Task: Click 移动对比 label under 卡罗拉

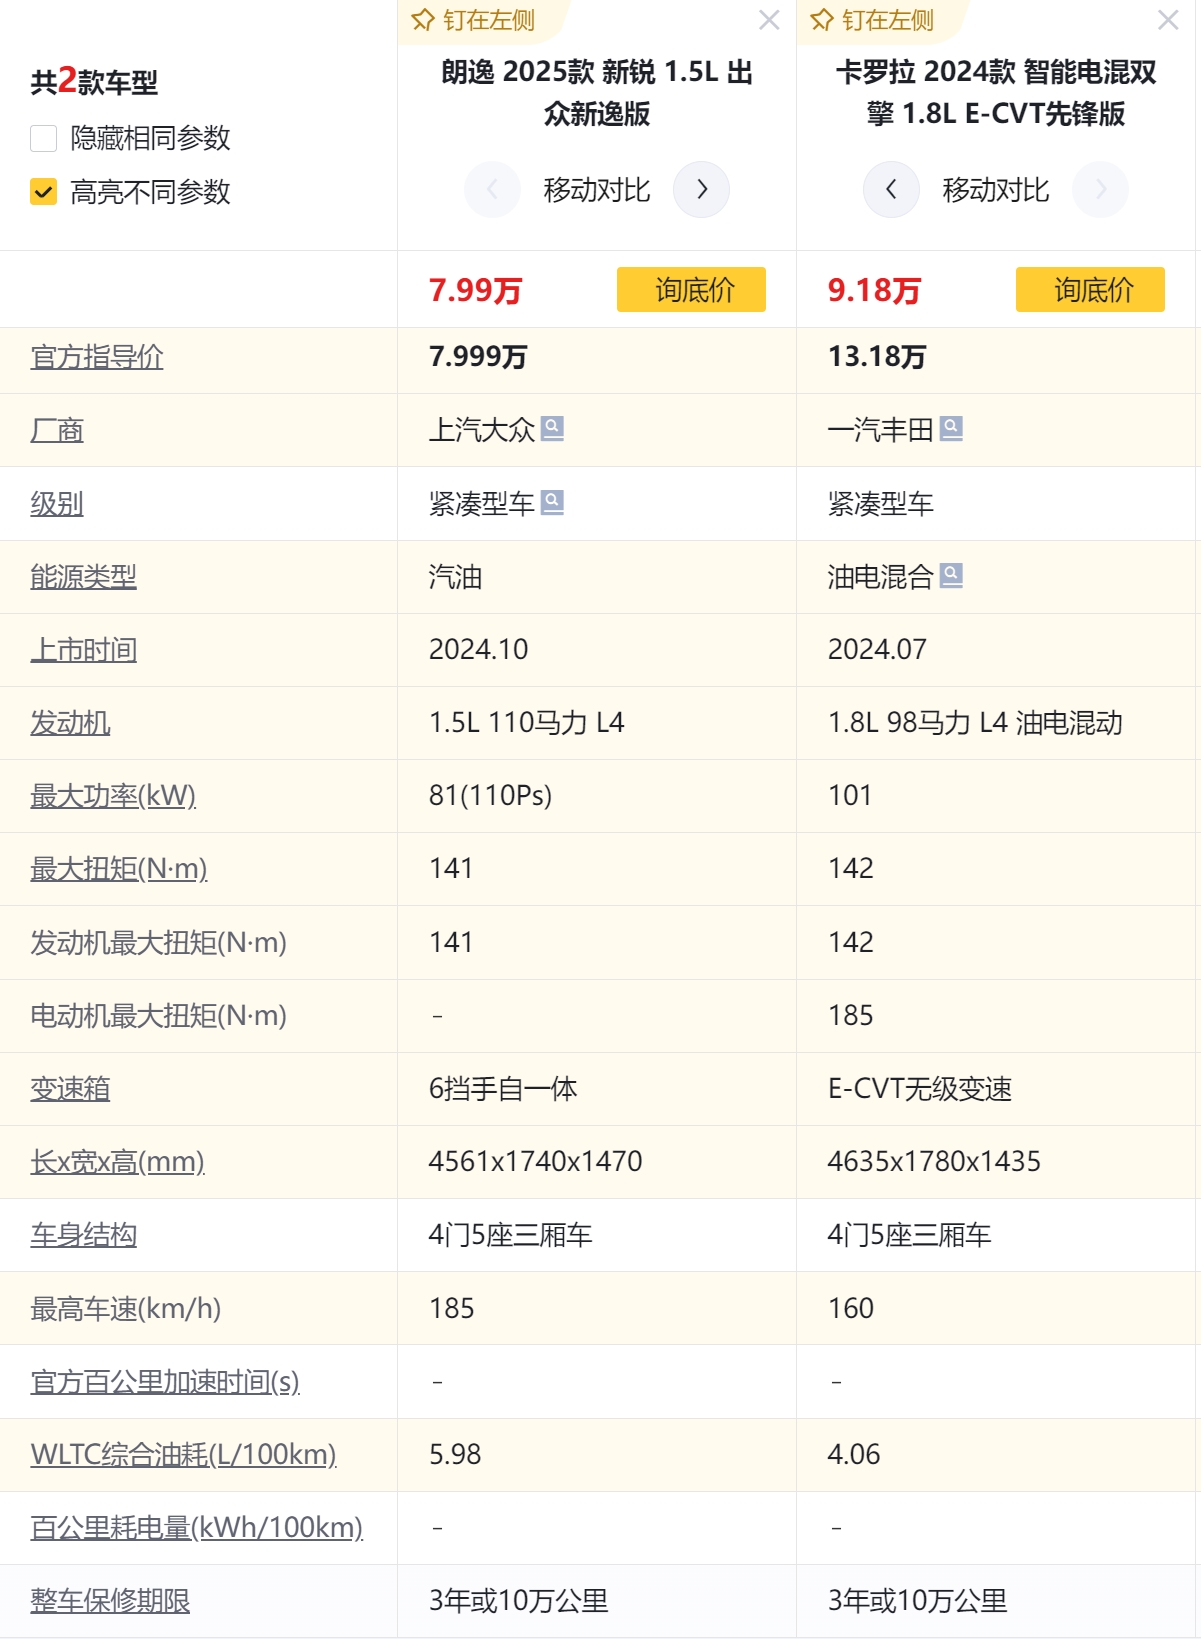Action: [x=996, y=190]
